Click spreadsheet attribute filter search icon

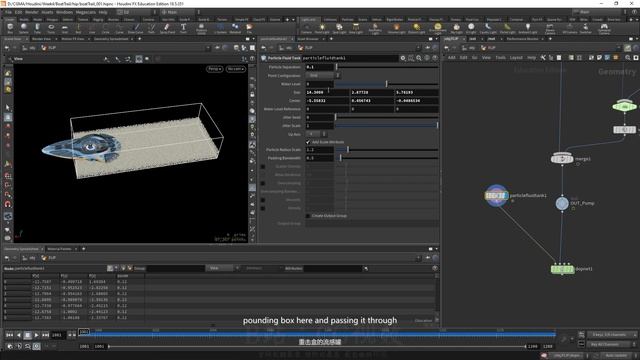[366, 268]
